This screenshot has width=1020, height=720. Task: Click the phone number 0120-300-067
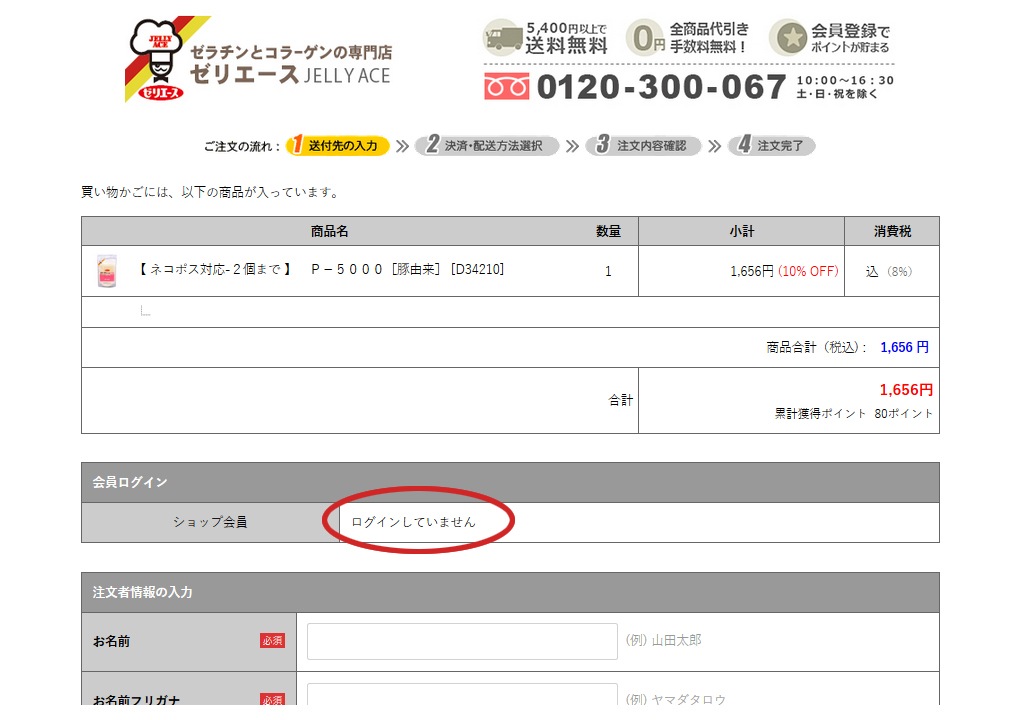click(x=661, y=87)
